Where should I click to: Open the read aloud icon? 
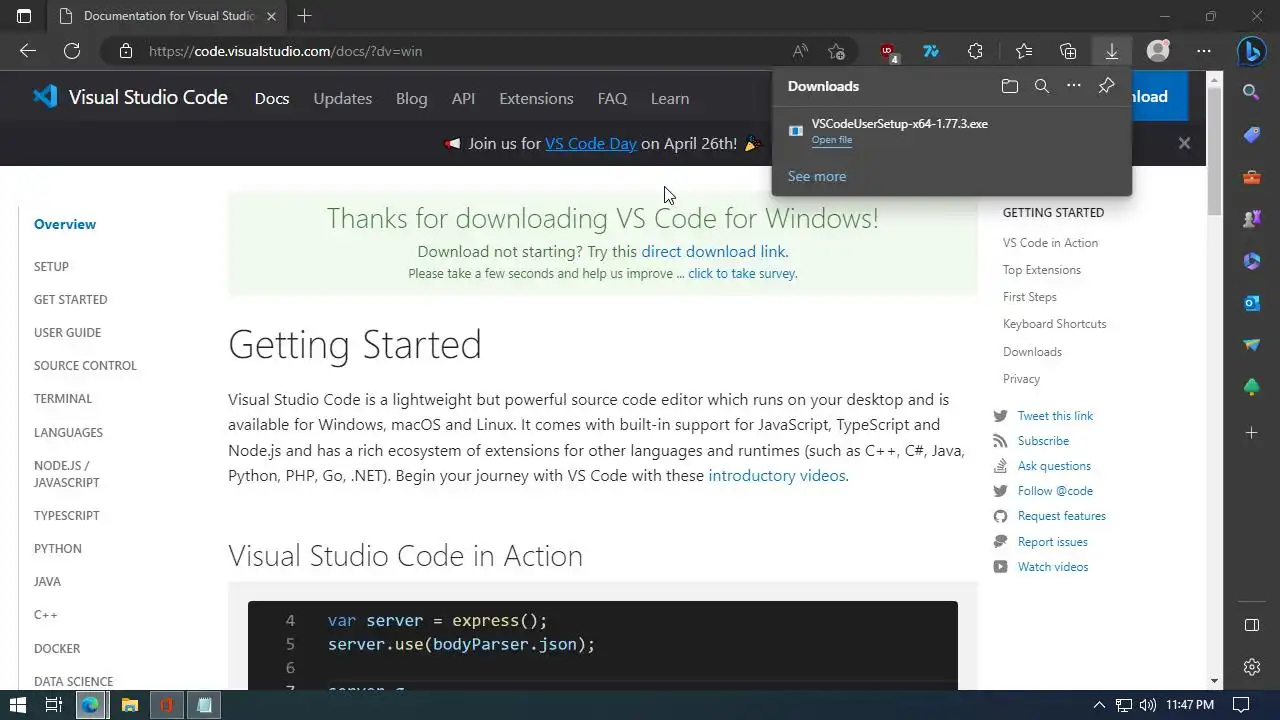pyautogui.click(x=800, y=51)
